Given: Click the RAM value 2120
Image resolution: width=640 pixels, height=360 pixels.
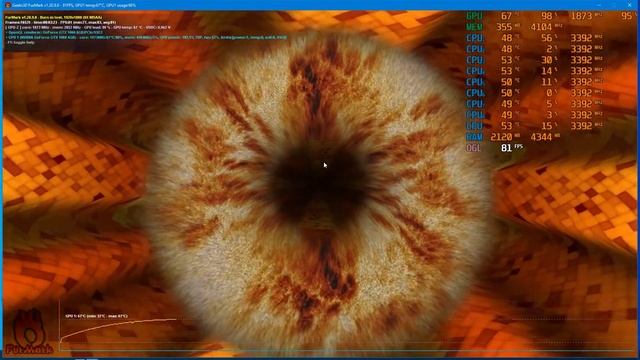Looking at the screenshot, I should click(501, 137).
